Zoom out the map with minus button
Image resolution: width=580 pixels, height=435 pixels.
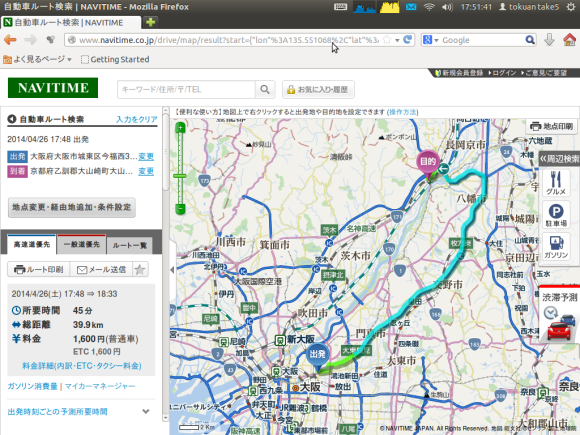tap(180, 209)
